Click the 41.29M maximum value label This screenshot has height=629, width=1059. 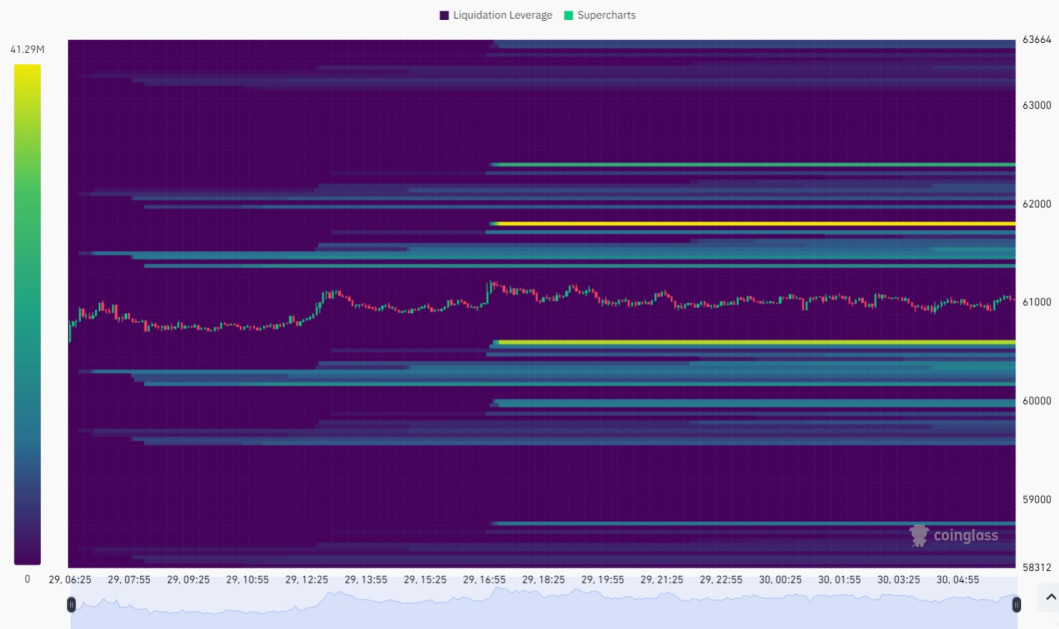[28, 47]
